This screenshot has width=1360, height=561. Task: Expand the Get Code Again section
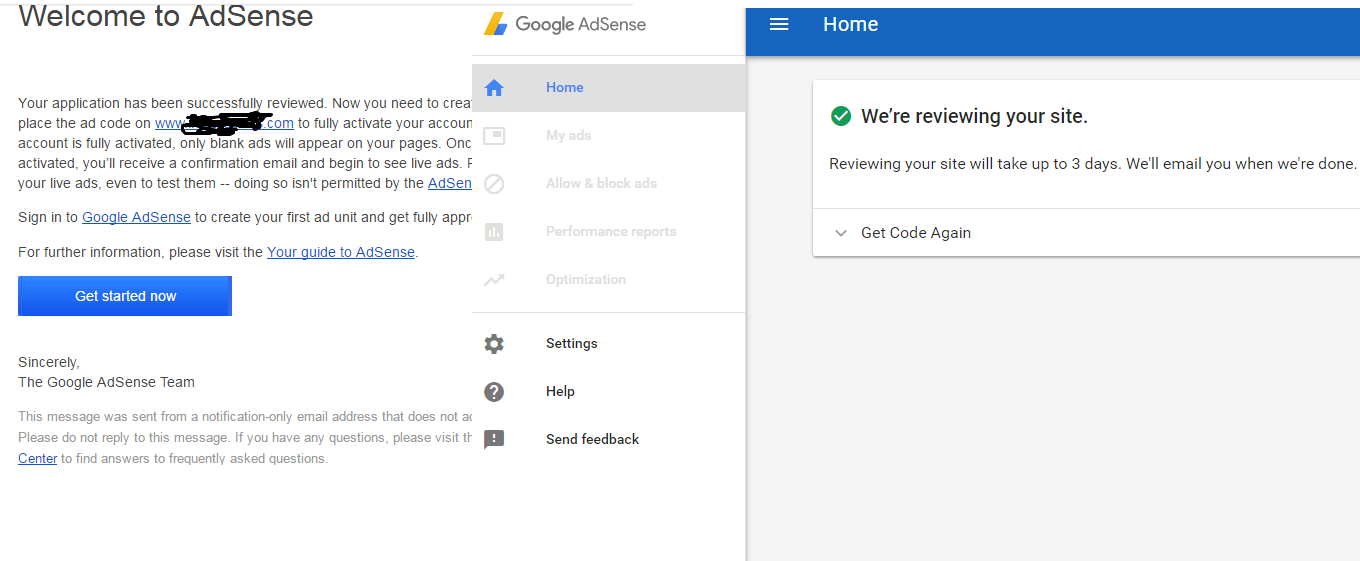tap(916, 233)
